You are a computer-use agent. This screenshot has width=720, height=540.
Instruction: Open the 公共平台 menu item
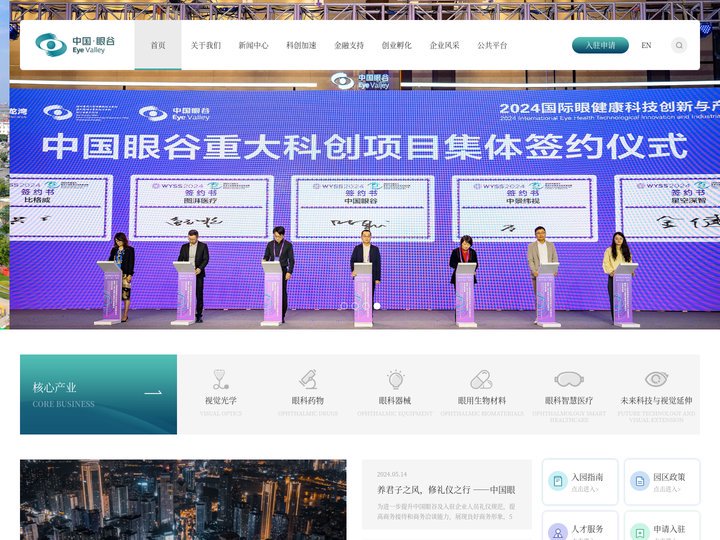[492, 45]
